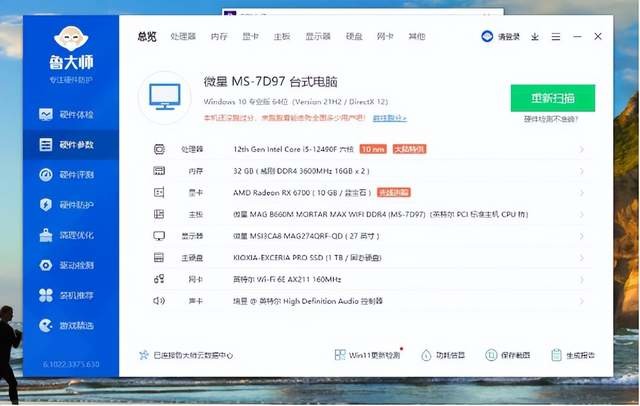Click the download arrow icon in title bar
Image resolution: width=640 pixels, height=406 pixels.
tap(535, 37)
